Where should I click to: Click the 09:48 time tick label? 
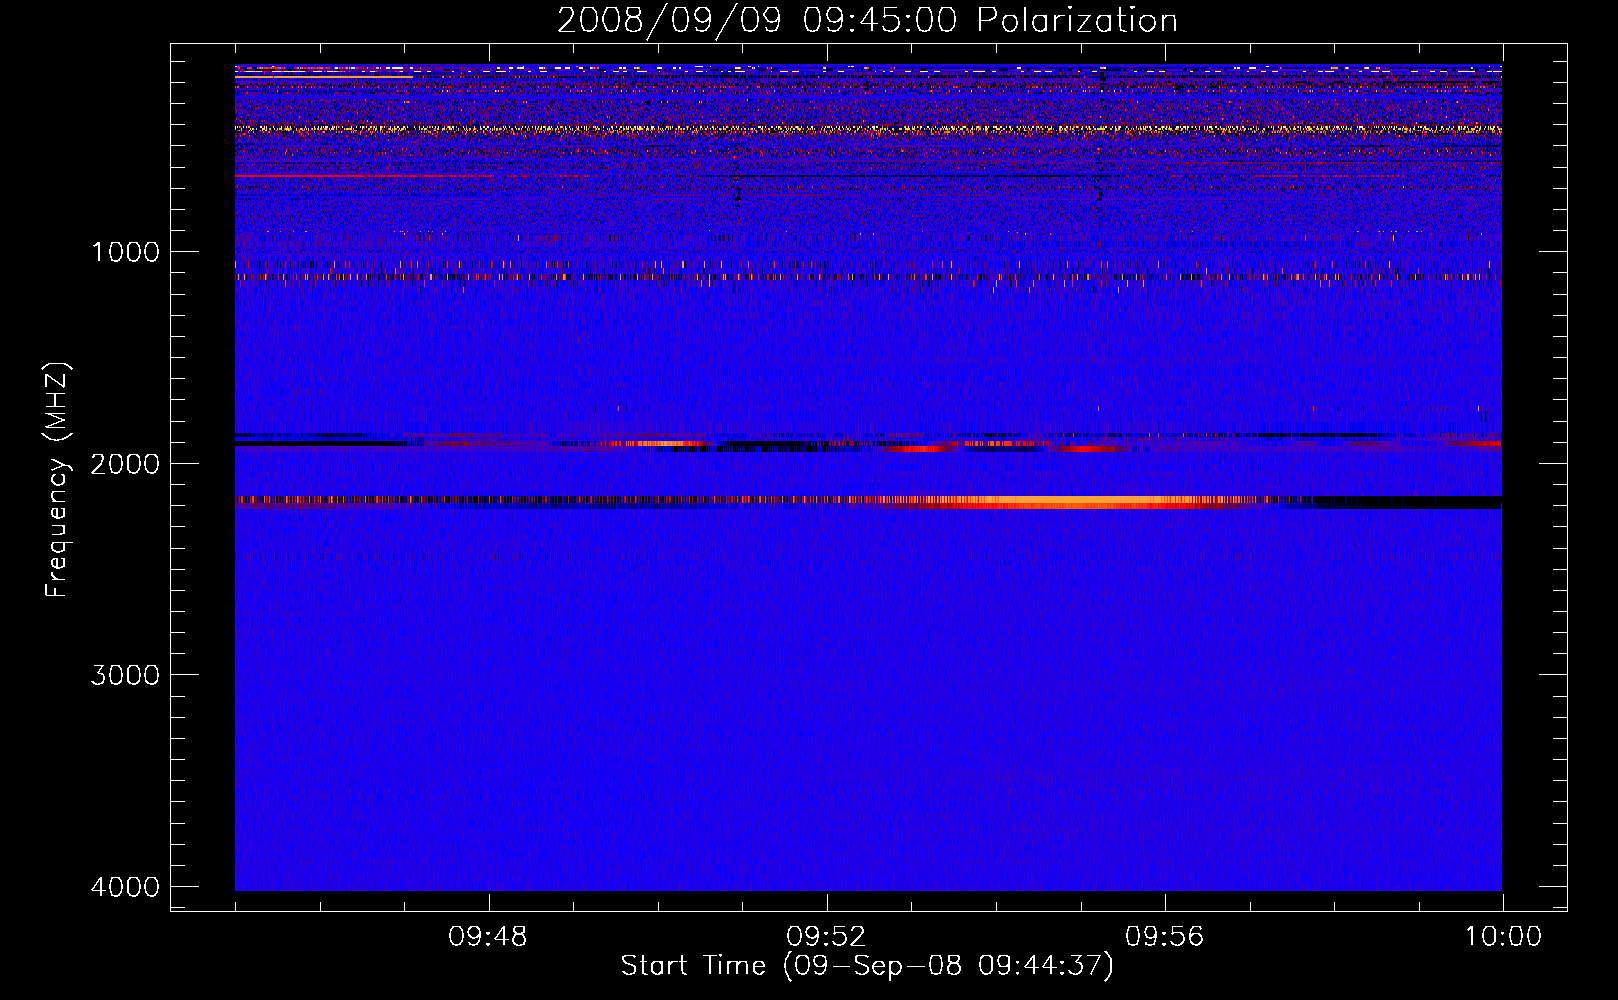(488, 937)
